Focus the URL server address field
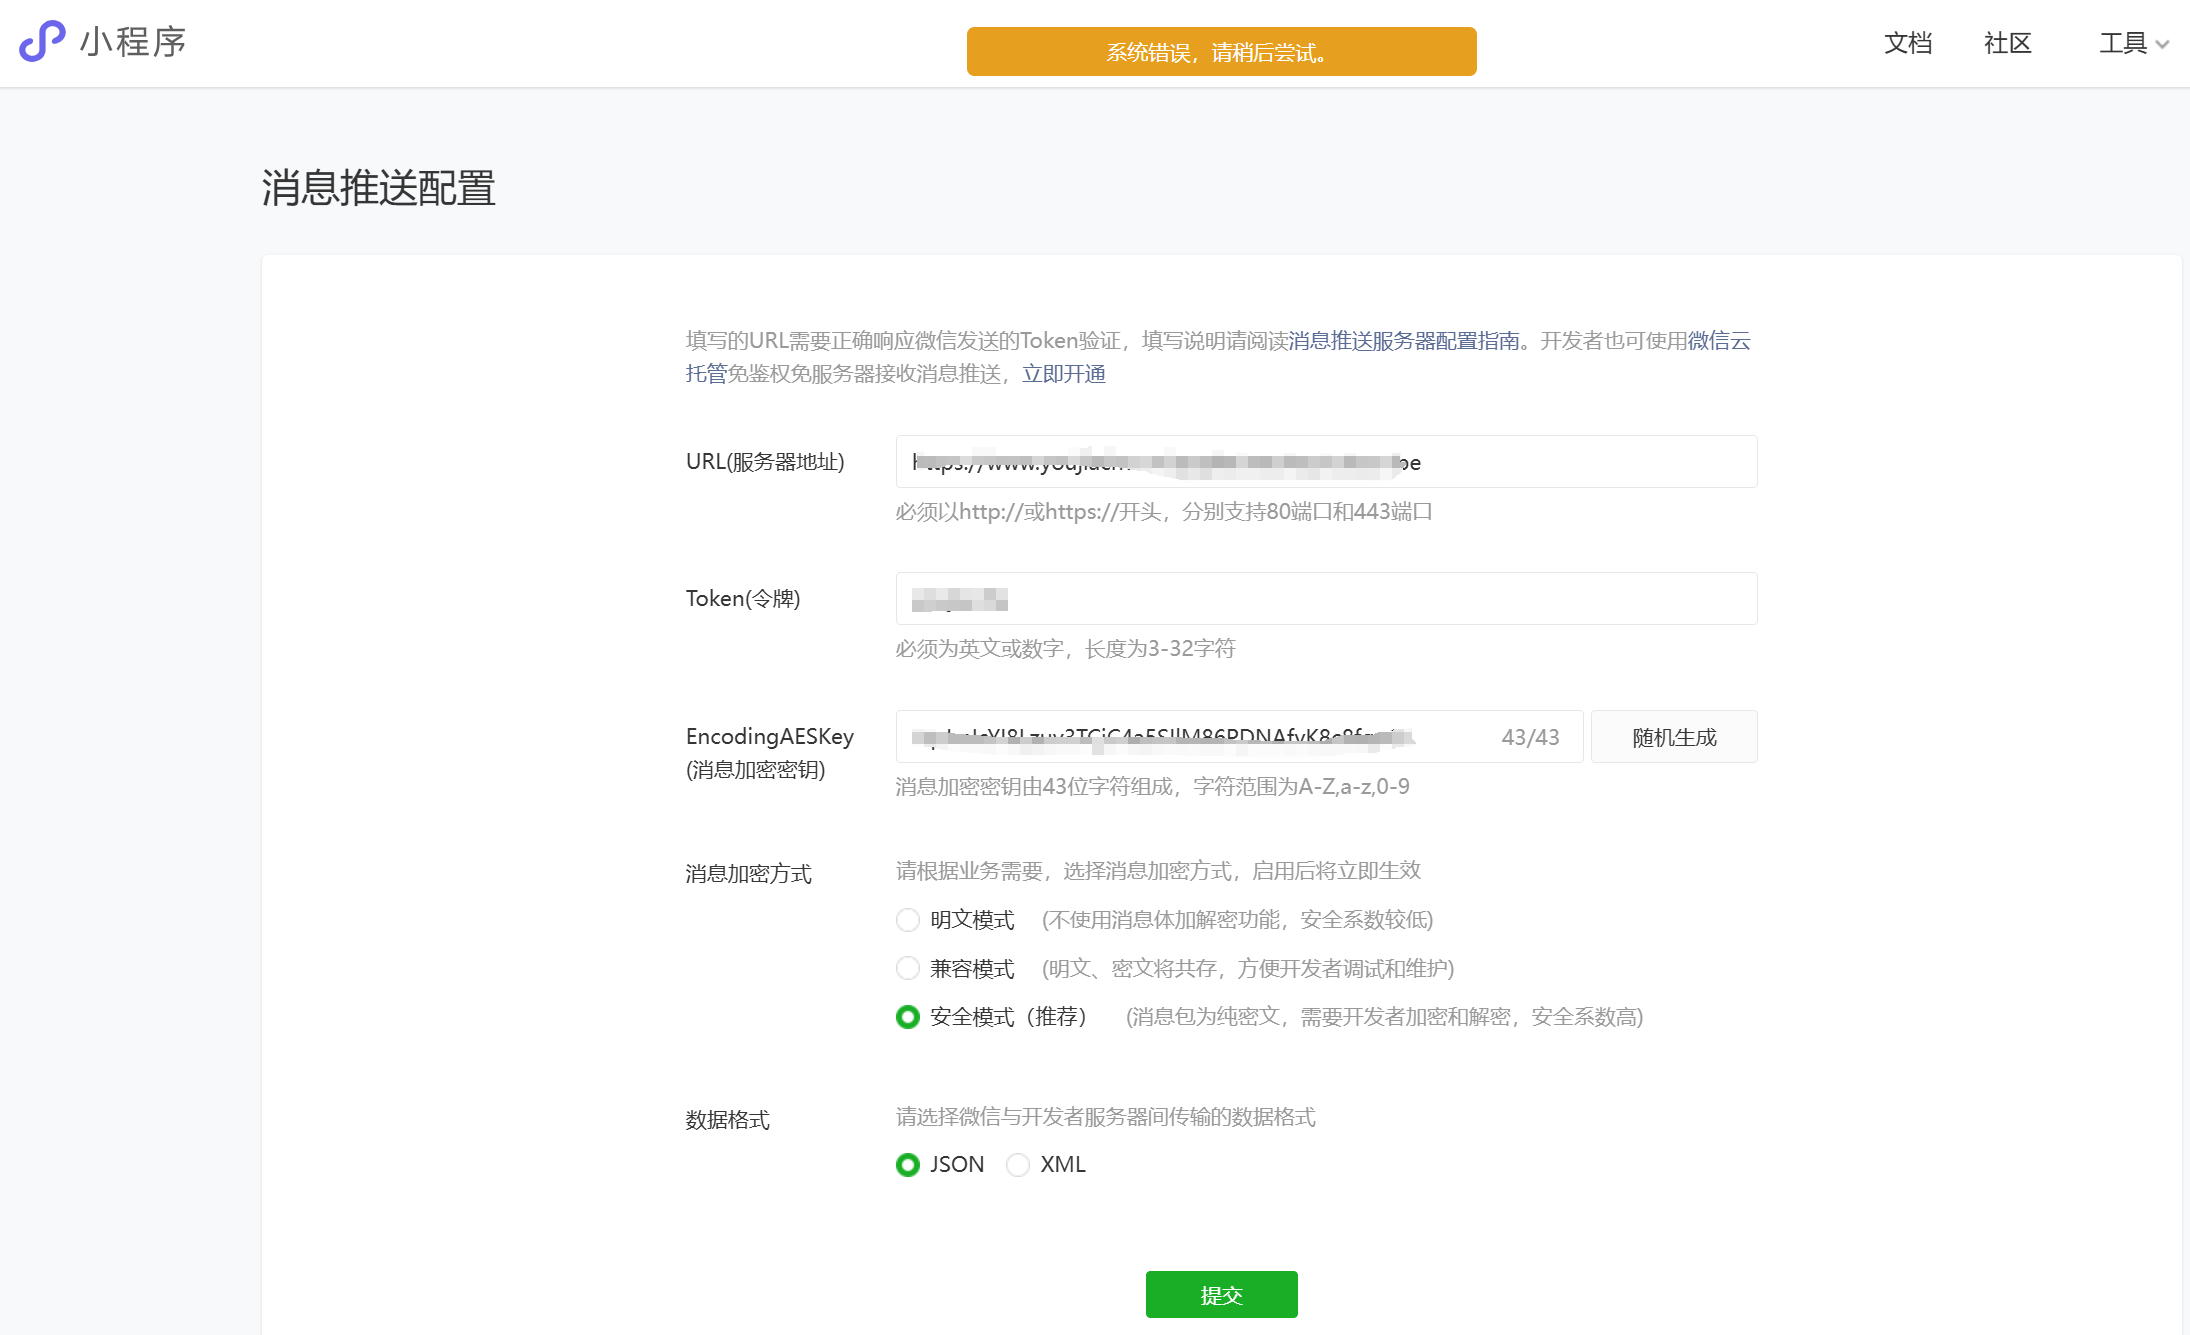This screenshot has height=1335, width=2190. point(1326,462)
